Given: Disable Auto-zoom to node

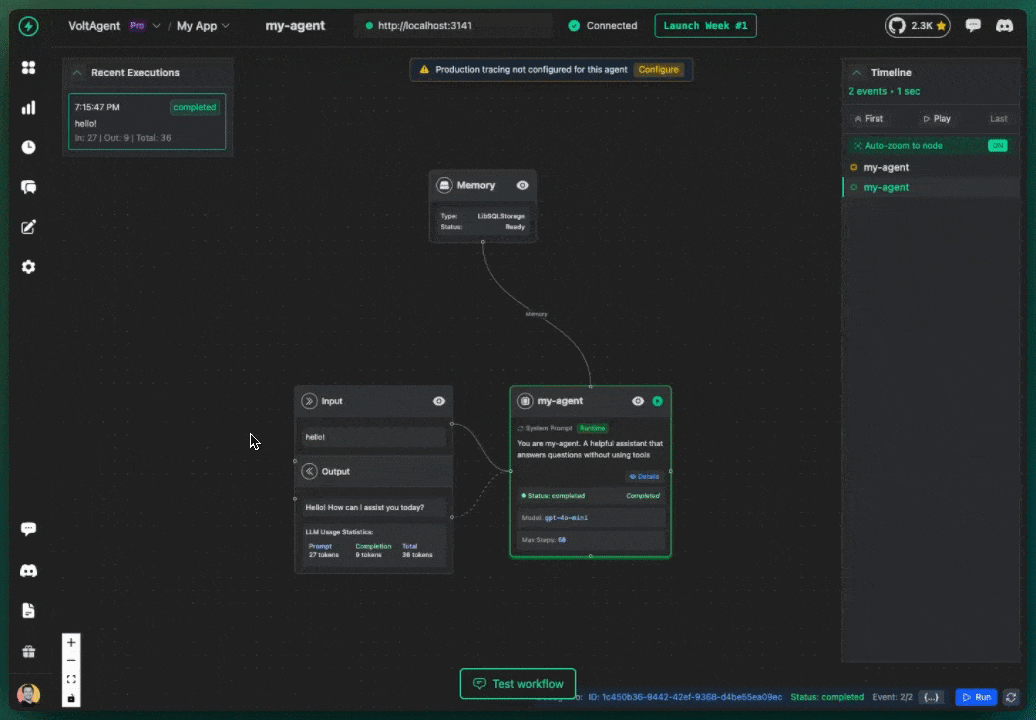Looking at the screenshot, I should click(996, 145).
